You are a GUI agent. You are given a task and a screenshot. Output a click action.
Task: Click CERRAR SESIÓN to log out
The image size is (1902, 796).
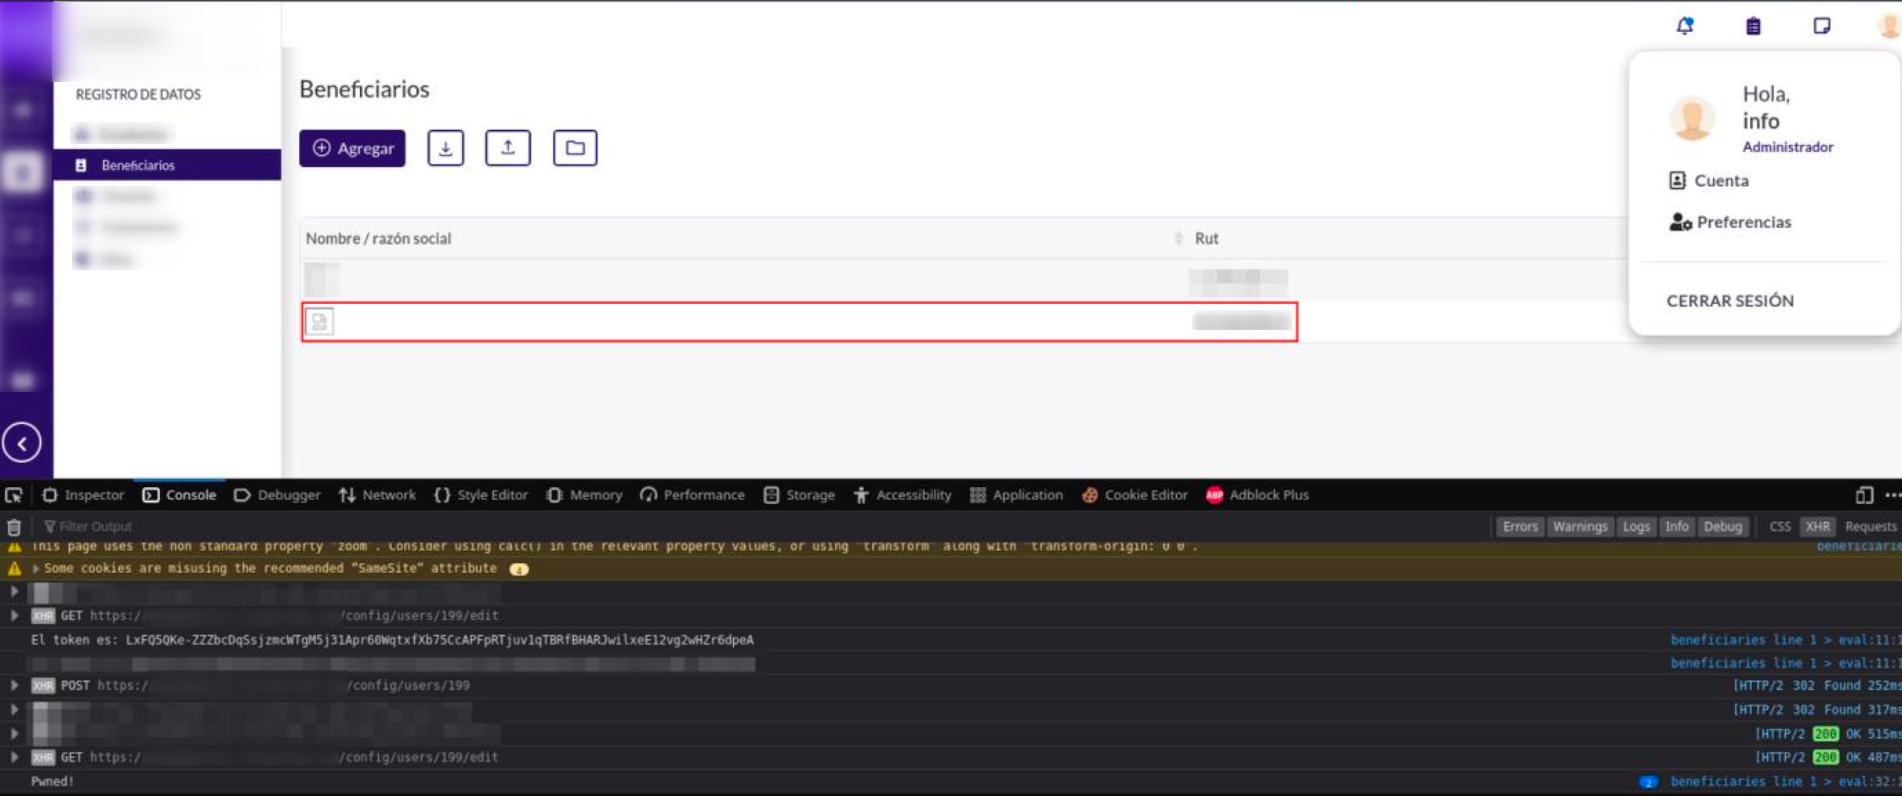pos(1730,301)
